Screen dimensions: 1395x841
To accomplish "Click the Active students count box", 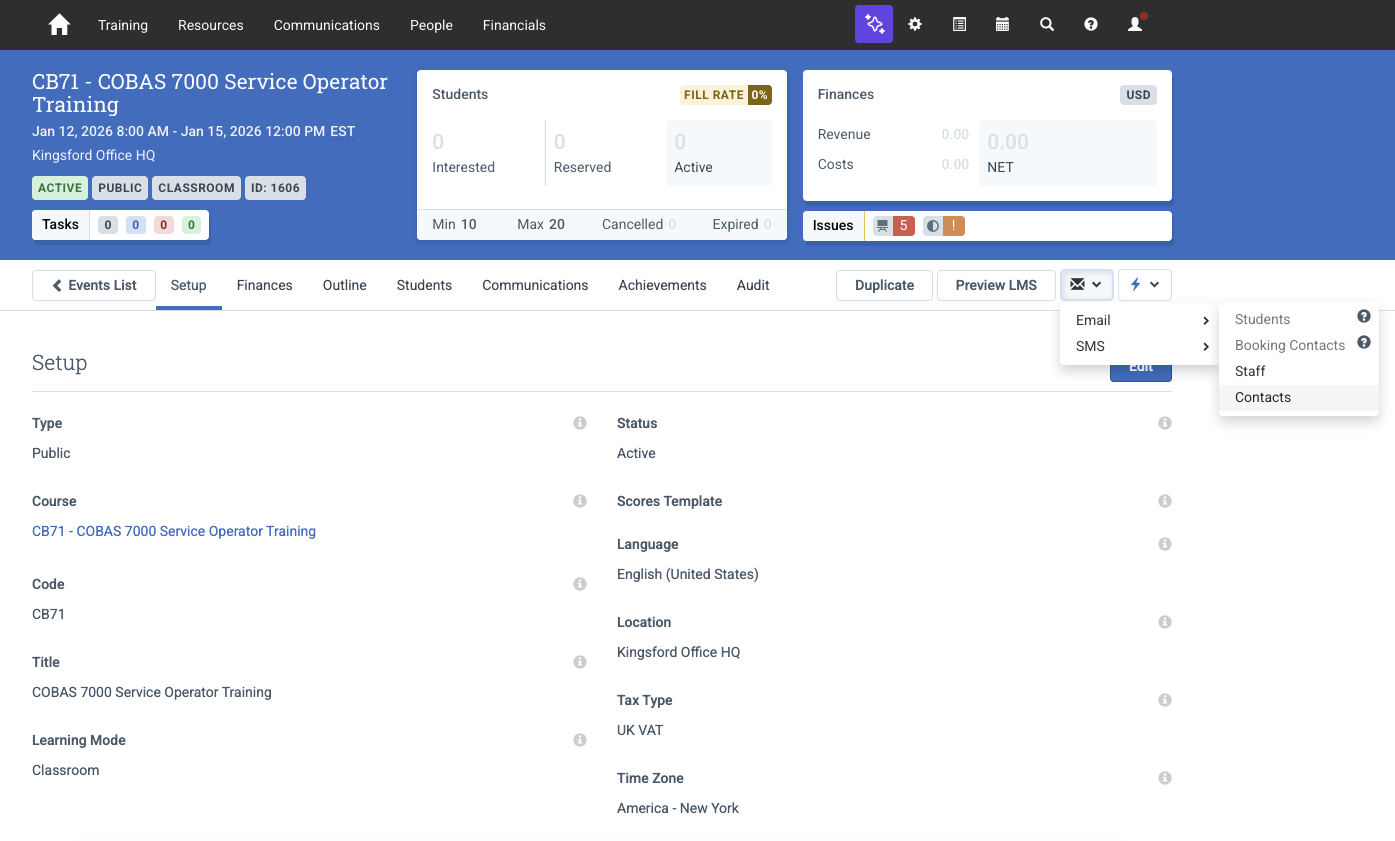I will pos(718,153).
